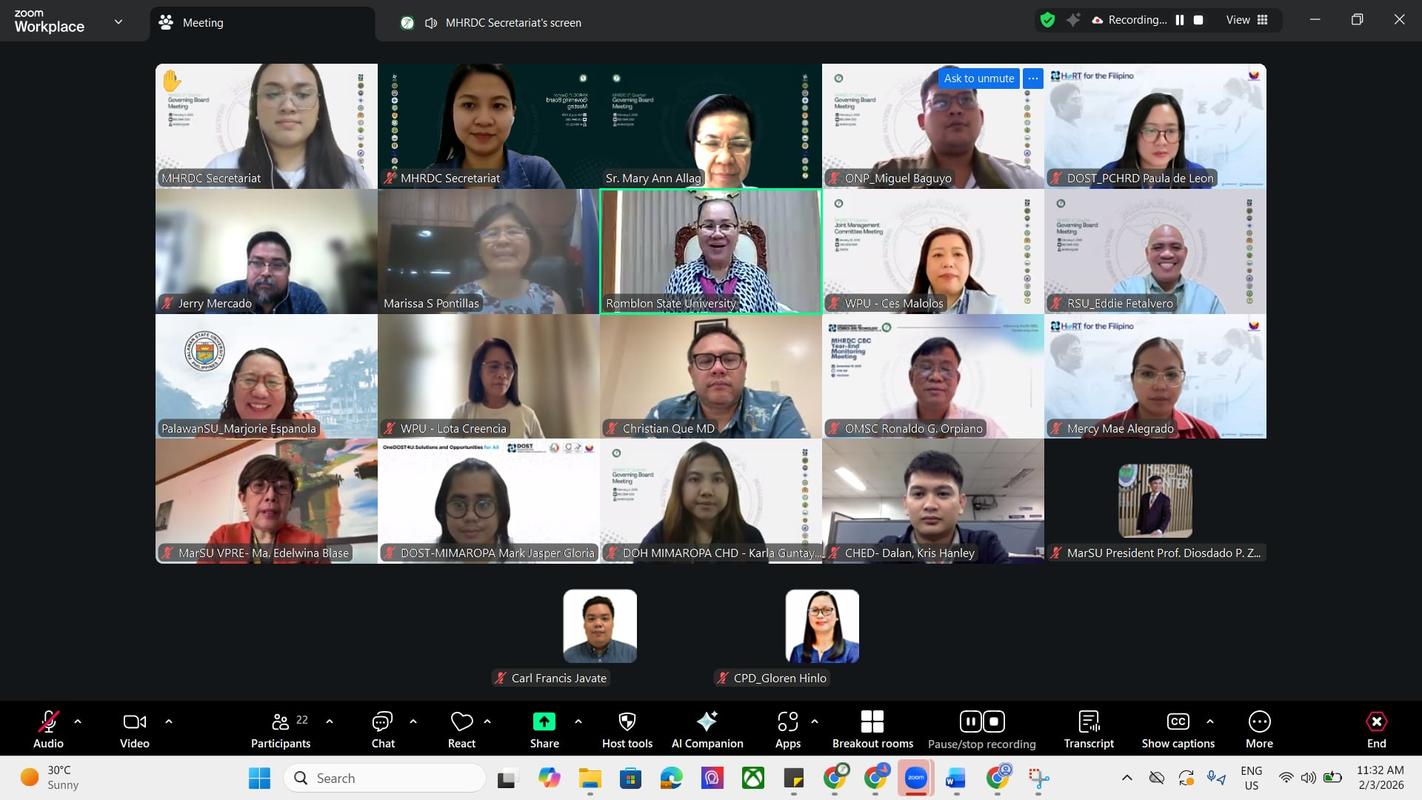1422x800 pixels.
Task: Show hidden system tray icons
Action: (x=1127, y=778)
